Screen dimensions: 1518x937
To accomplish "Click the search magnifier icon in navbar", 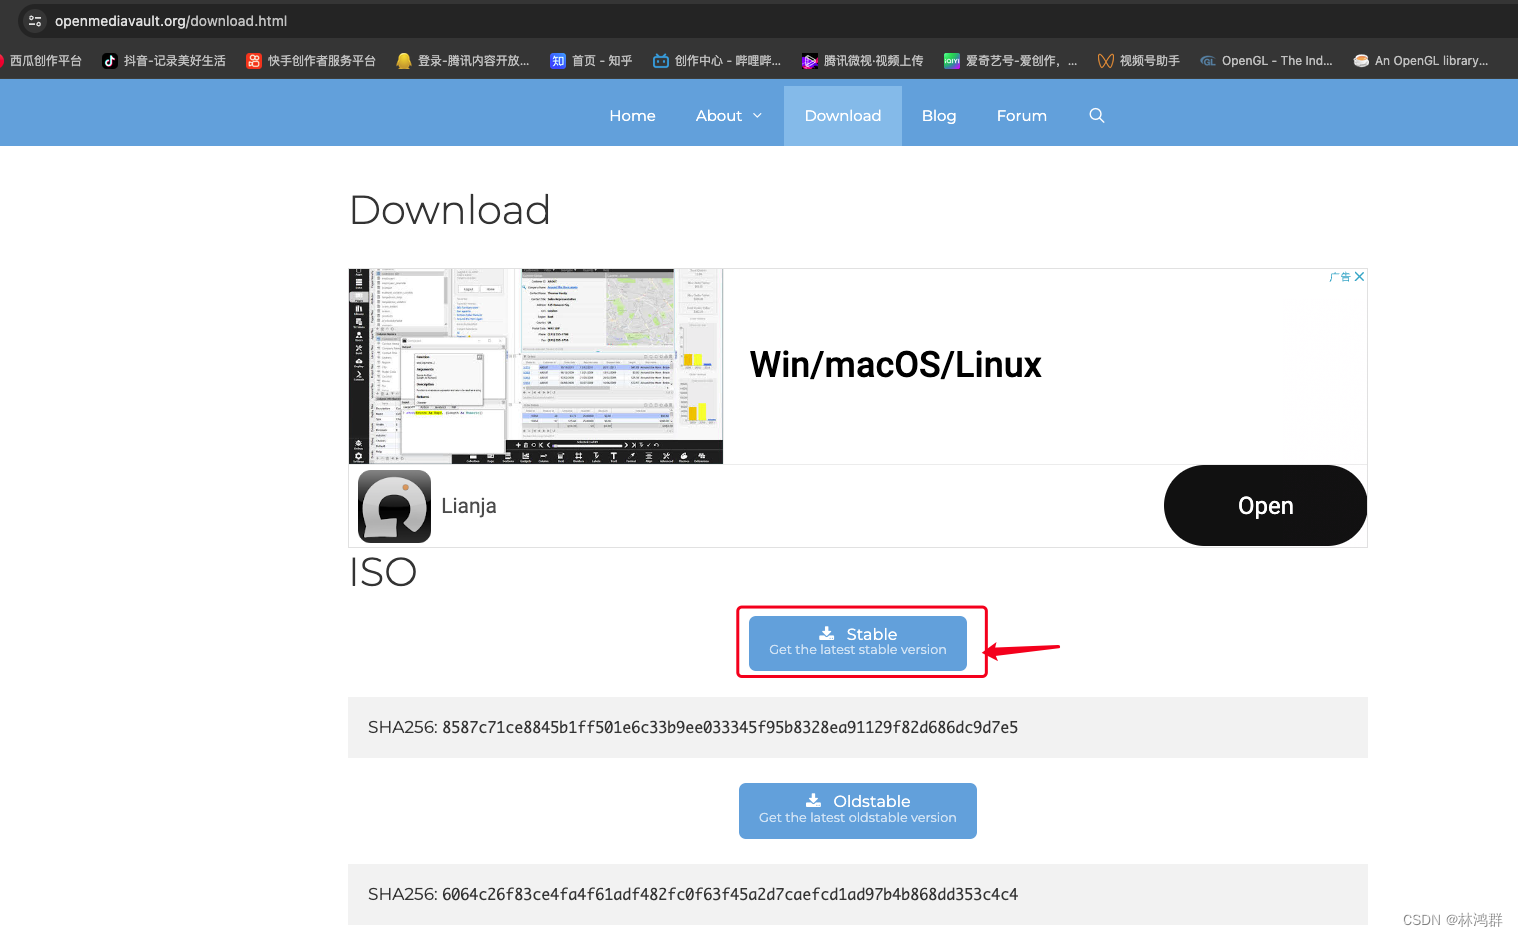I will 1096,116.
